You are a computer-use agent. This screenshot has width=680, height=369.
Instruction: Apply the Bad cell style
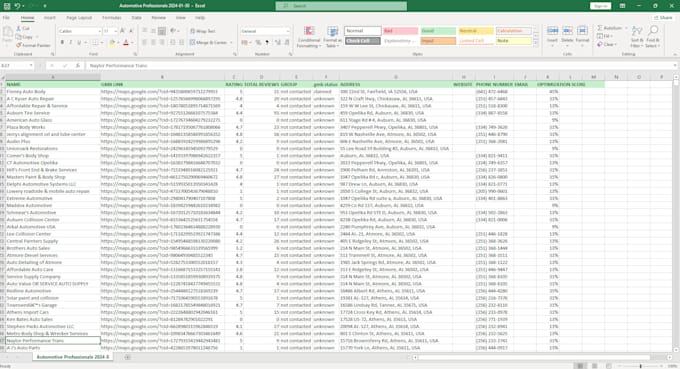pyautogui.click(x=400, y=31)
